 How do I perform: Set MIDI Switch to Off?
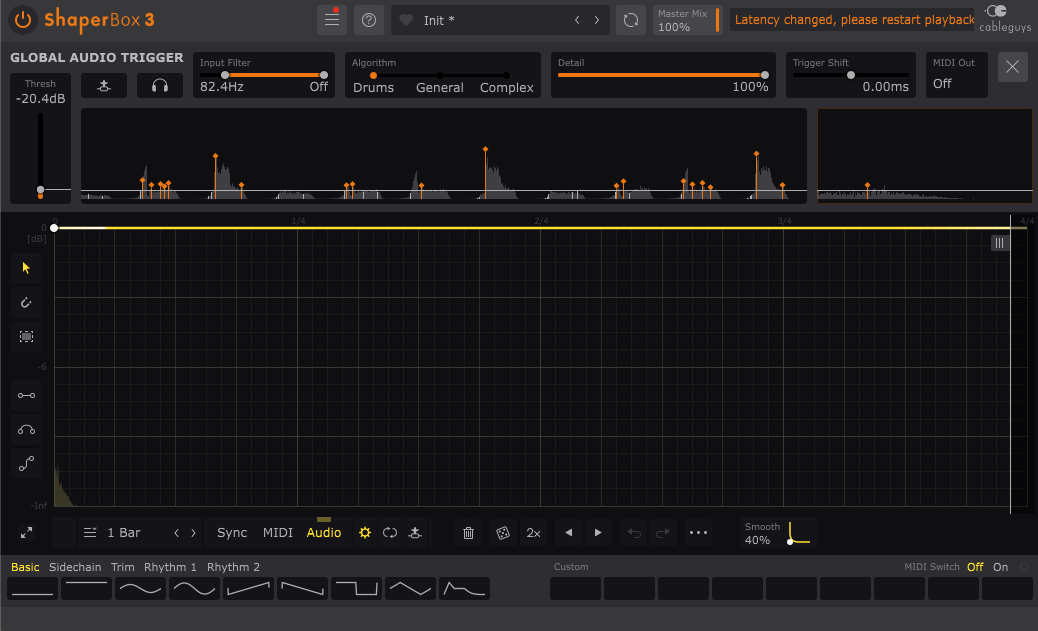coord(975,567)
